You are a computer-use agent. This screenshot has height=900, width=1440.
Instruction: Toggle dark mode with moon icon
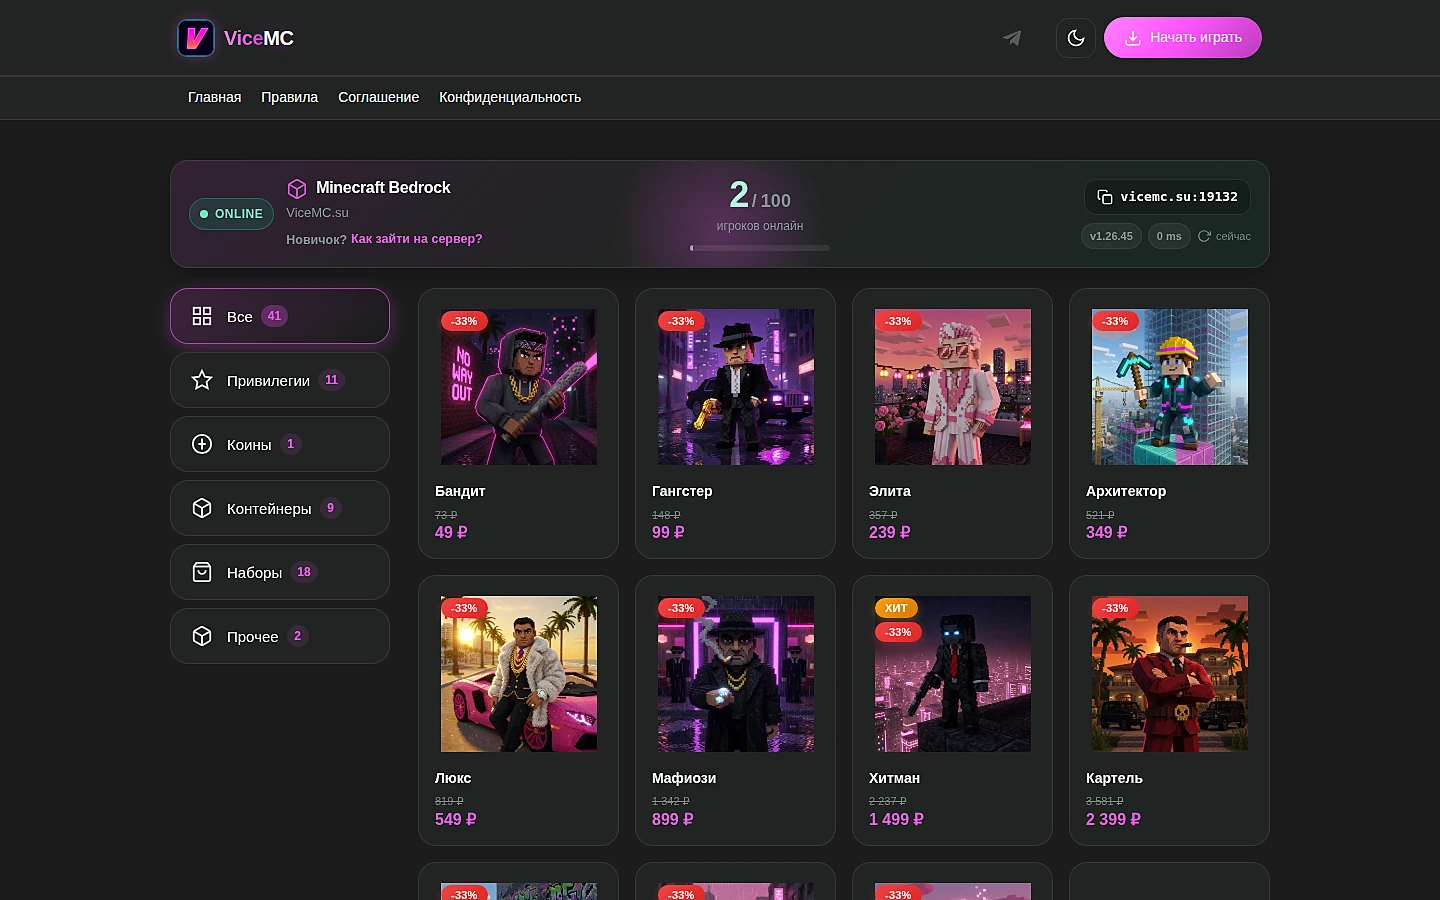click(1076, 38)
